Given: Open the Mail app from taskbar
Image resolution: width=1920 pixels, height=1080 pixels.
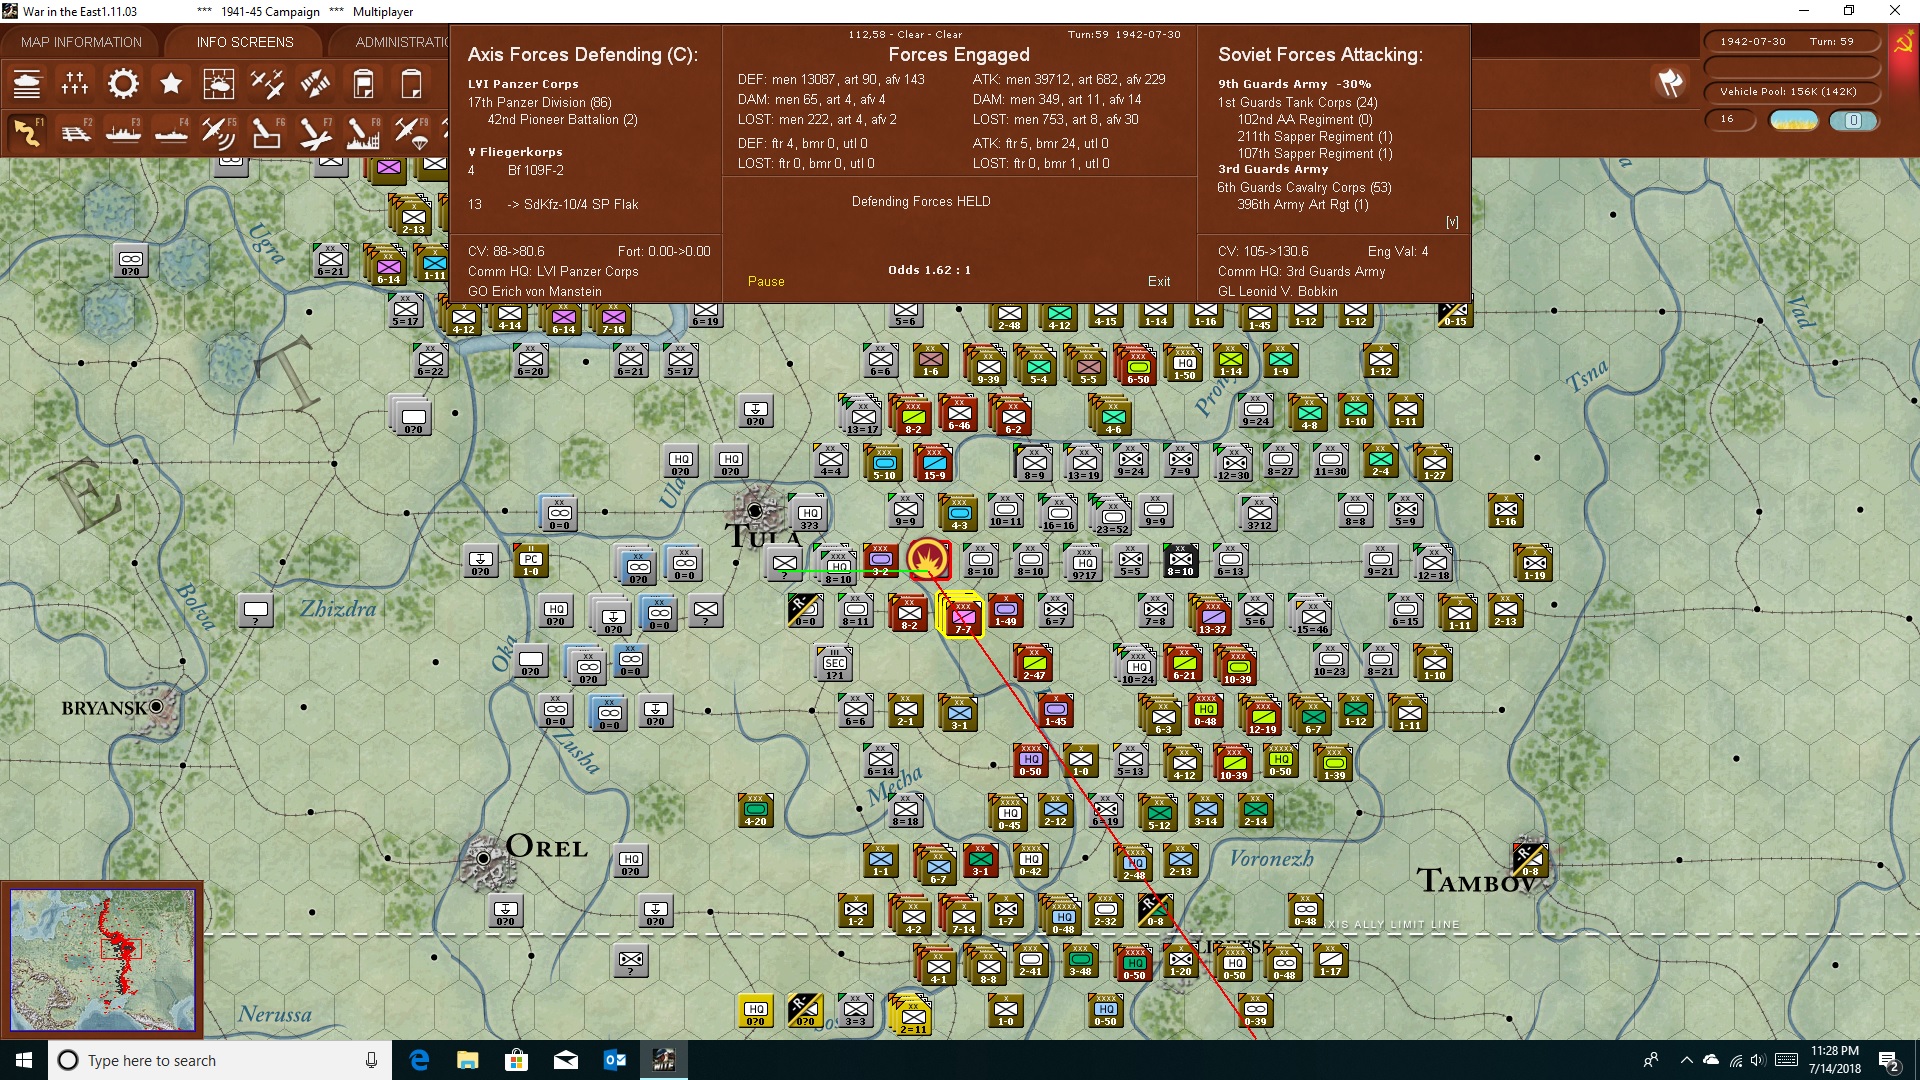Looking at the screenshot, I should 565,1060.
